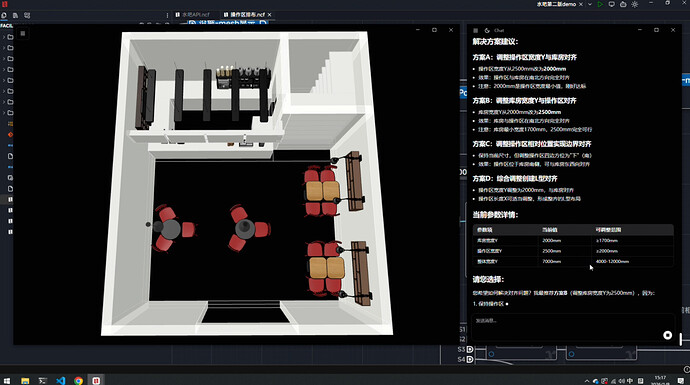
Task: Close the demo project tab with its X
Action: [581, 4]
